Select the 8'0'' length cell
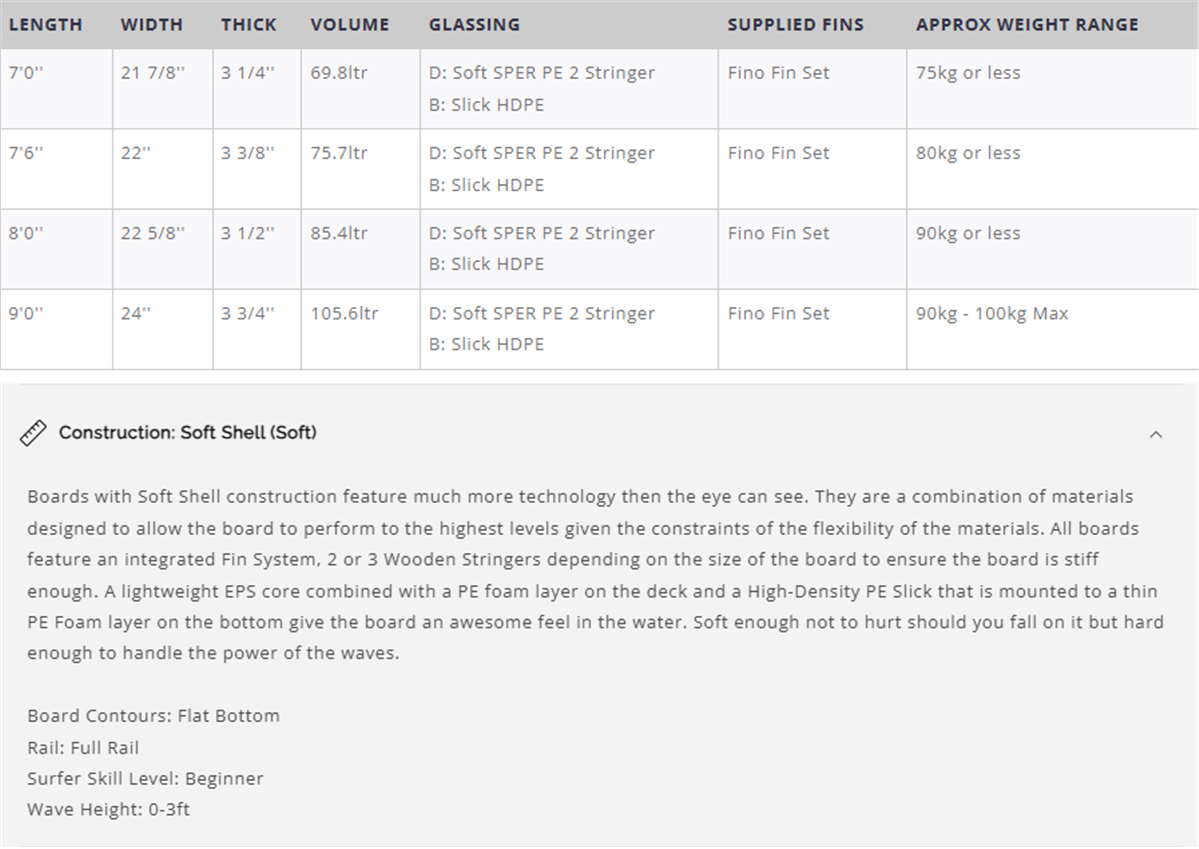The width and height of the screenshot is (1199, 849). coord(26,233)
